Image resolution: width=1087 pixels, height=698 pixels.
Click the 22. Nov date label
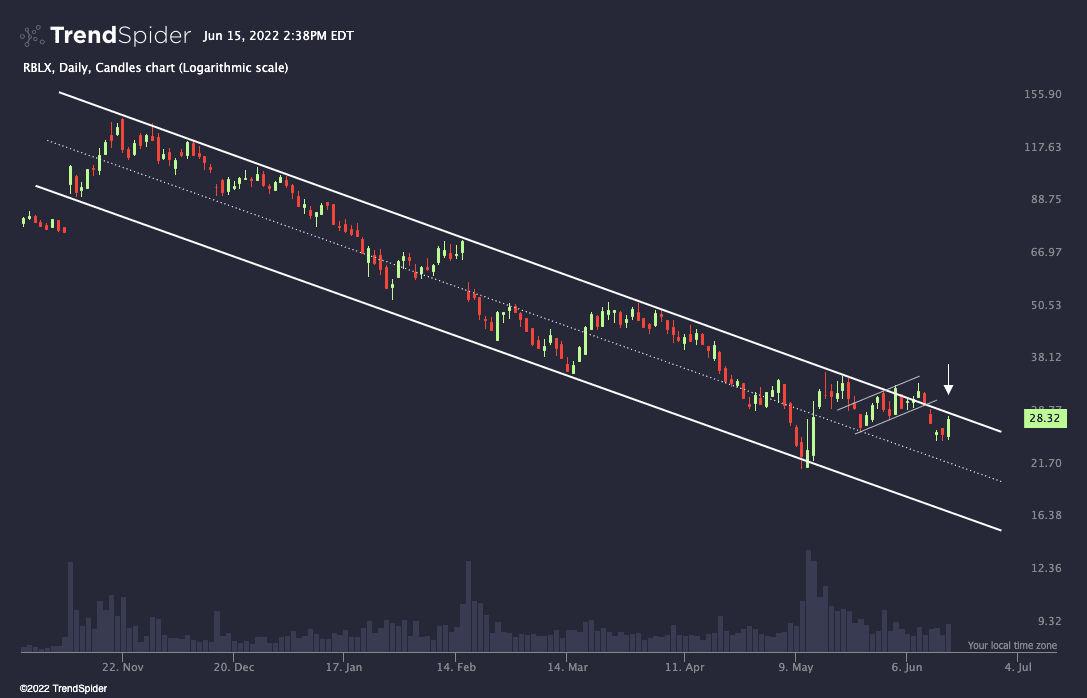(123, 666)
